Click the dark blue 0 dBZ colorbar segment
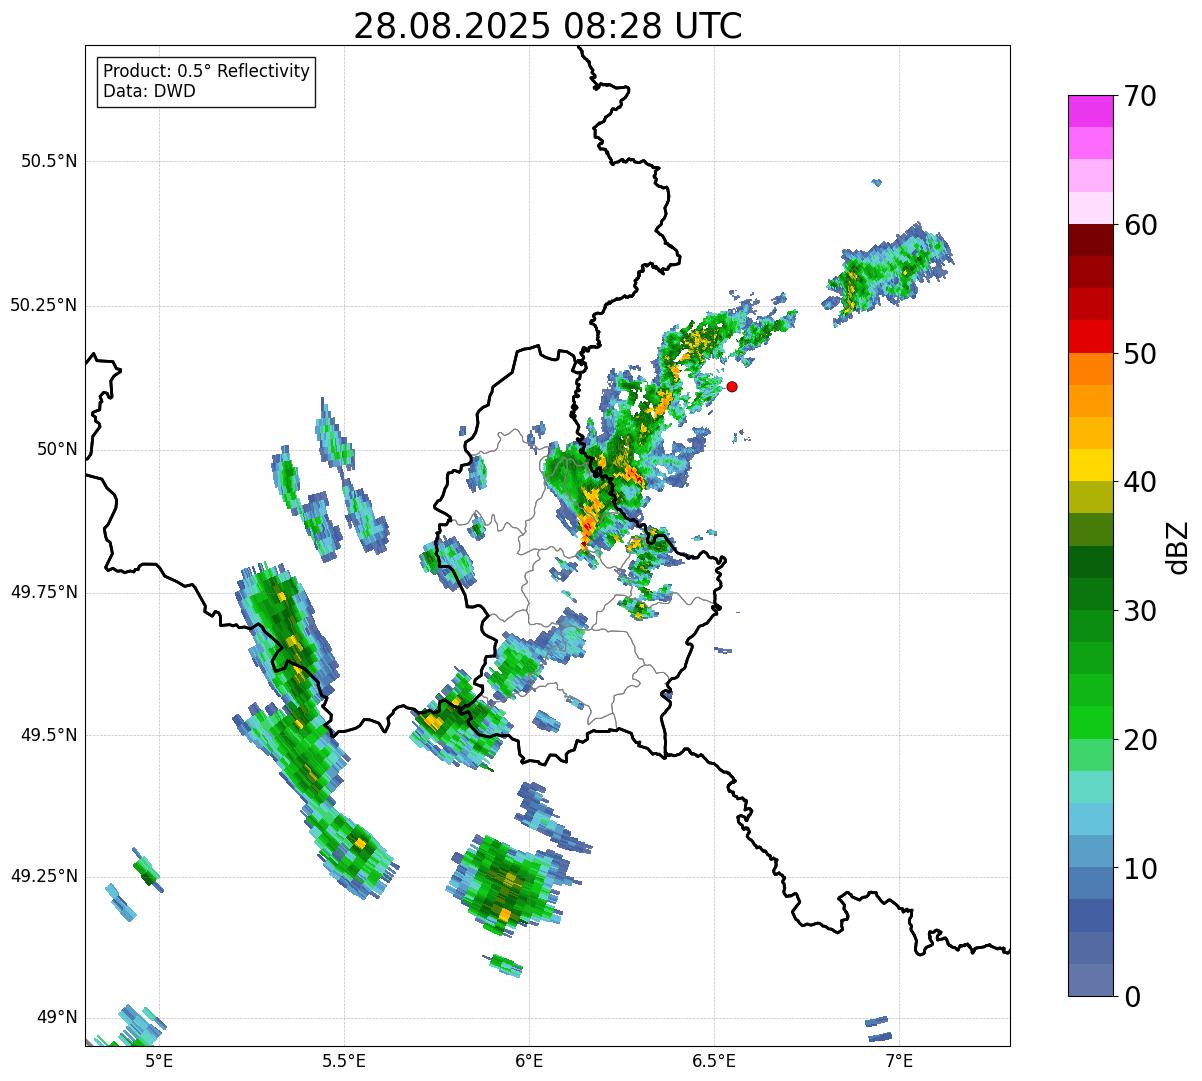 (x=1090, y=980)
